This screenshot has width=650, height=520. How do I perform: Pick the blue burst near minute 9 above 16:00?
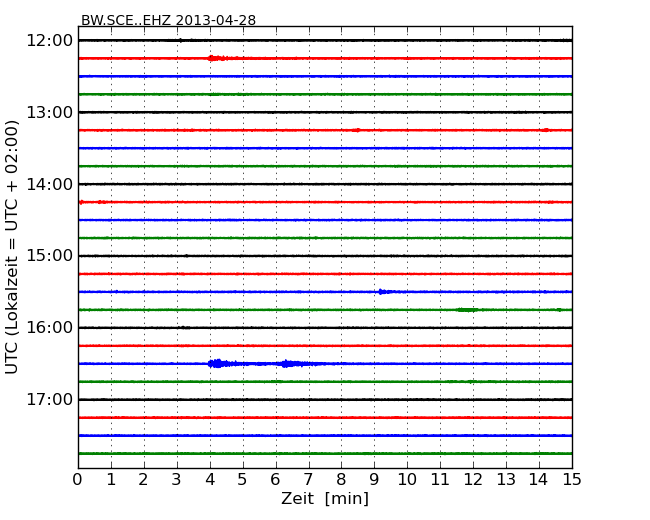click(385, 292)
